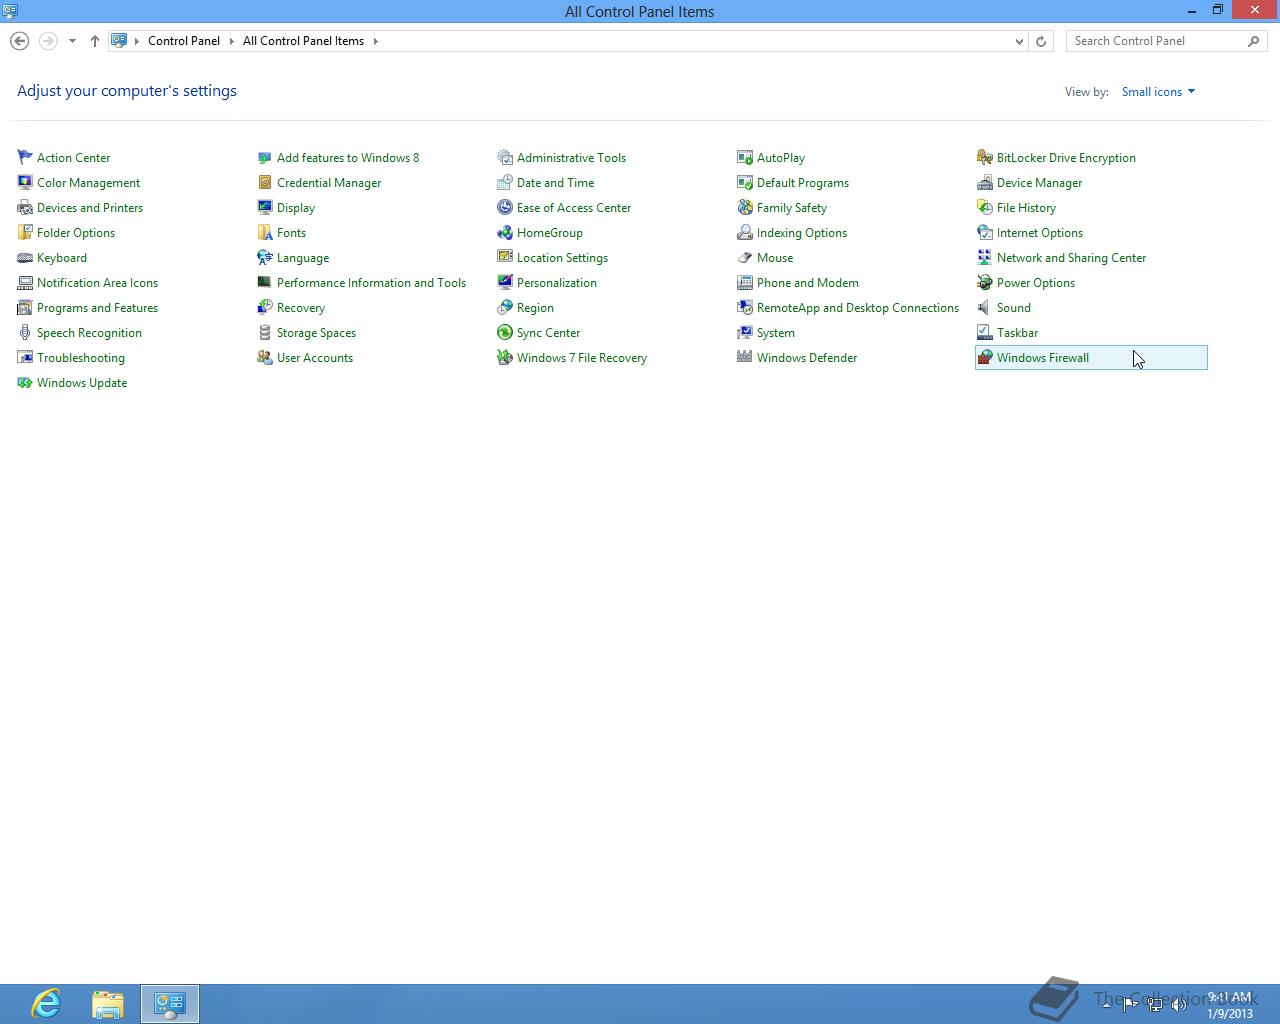Click the Speech Recognition microphone icon

pyautogui.click(x=25, y=332)
